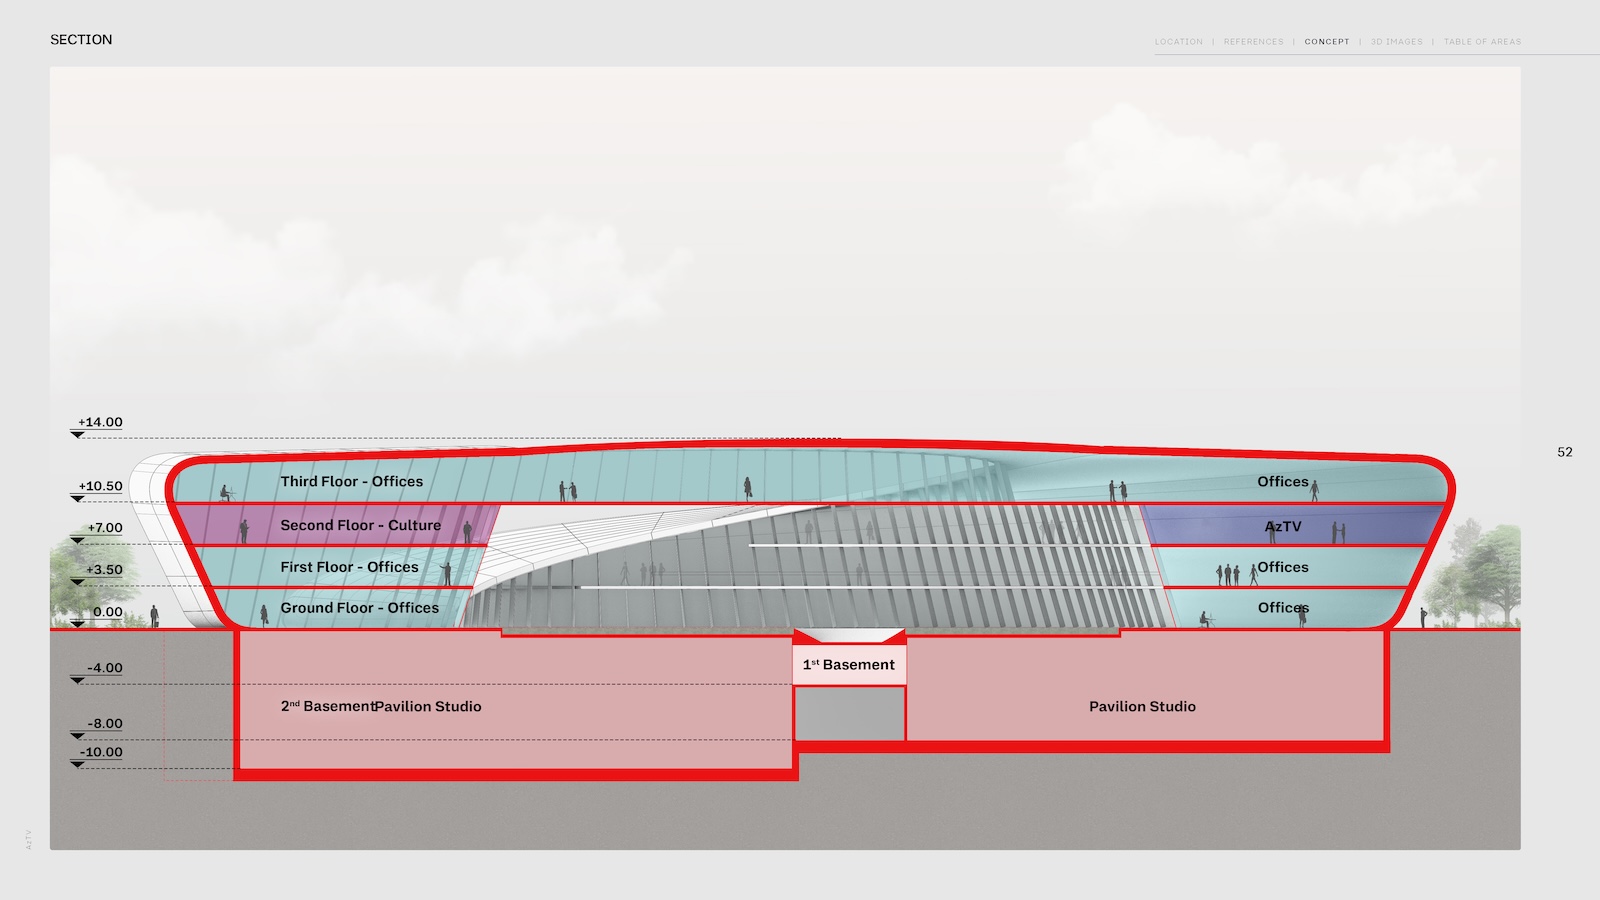Click the 0.00 ground level marker
The width and height of the screenshot is (1600, 900).
(x=77, y=624)
